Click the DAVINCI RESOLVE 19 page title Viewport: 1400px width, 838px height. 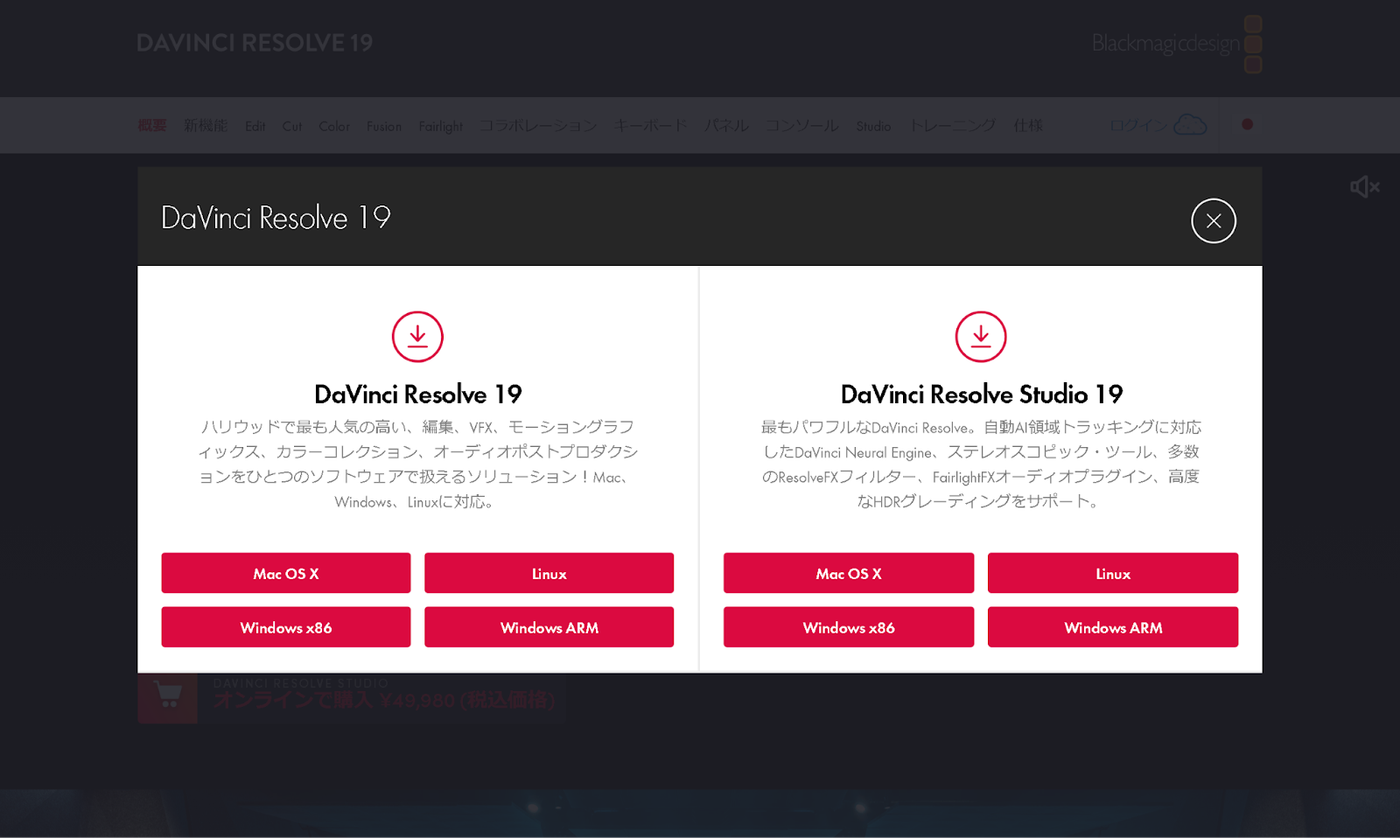click(x=255, y=43)
